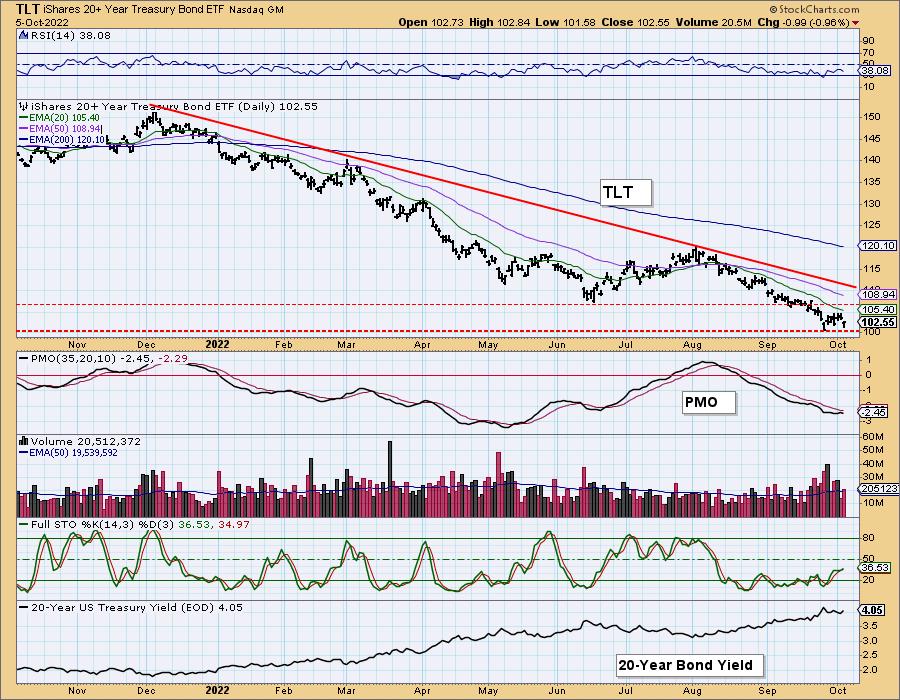Click the TLT annotation box on price chart
The width and height of the screenshot is (900, 700).
pyautogui.click(x=626, y=192)
